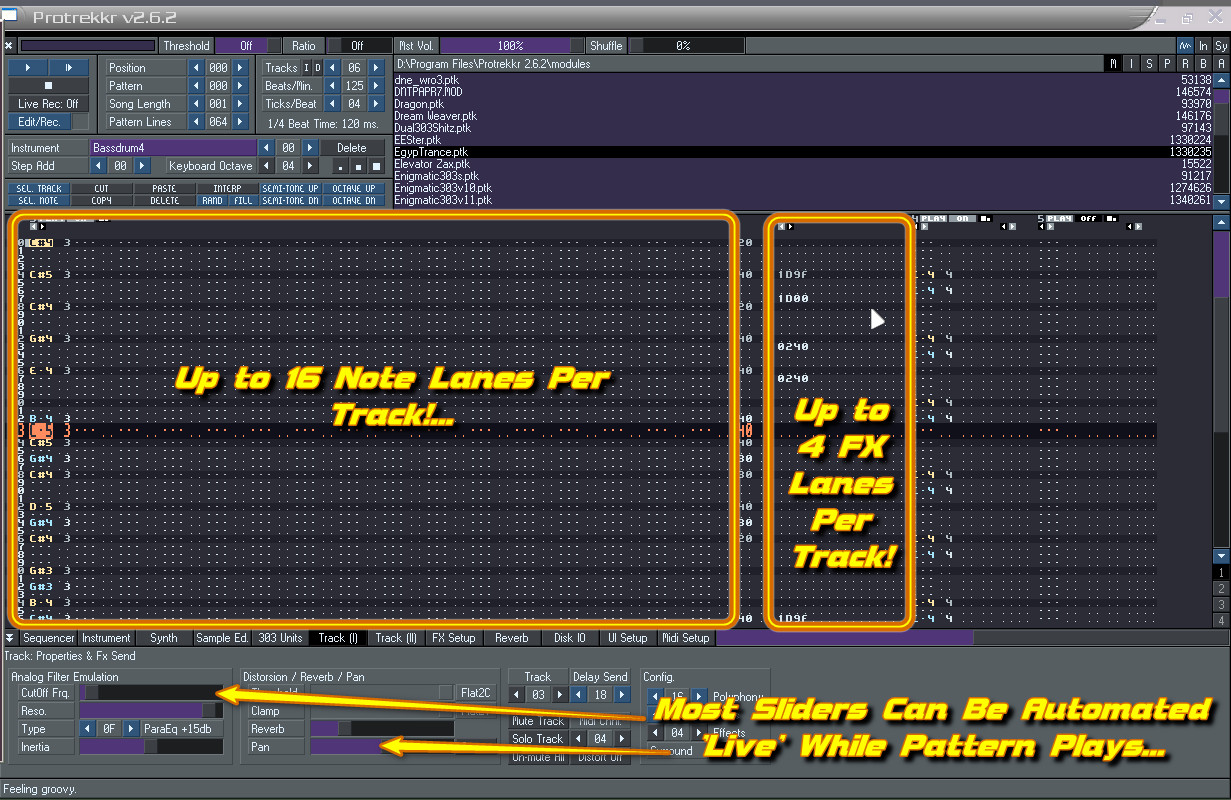Increase the Tracks count with right arrow
This screenshot has width=1231, height=800.
pyautogui.click(x=376, y=68)
